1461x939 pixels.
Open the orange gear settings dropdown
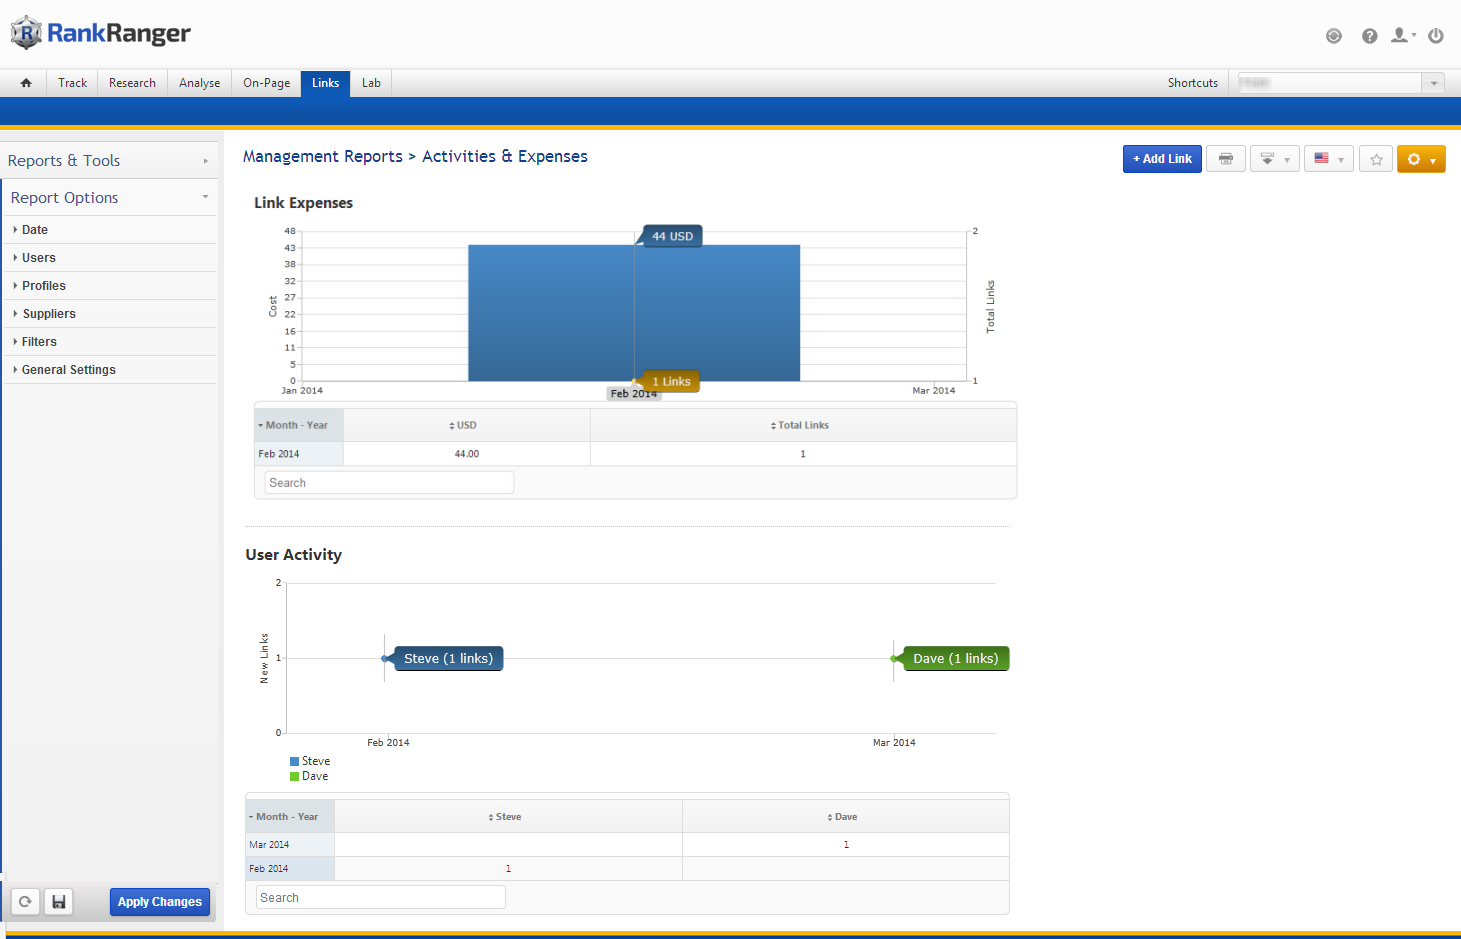(x=1420, y=159)
